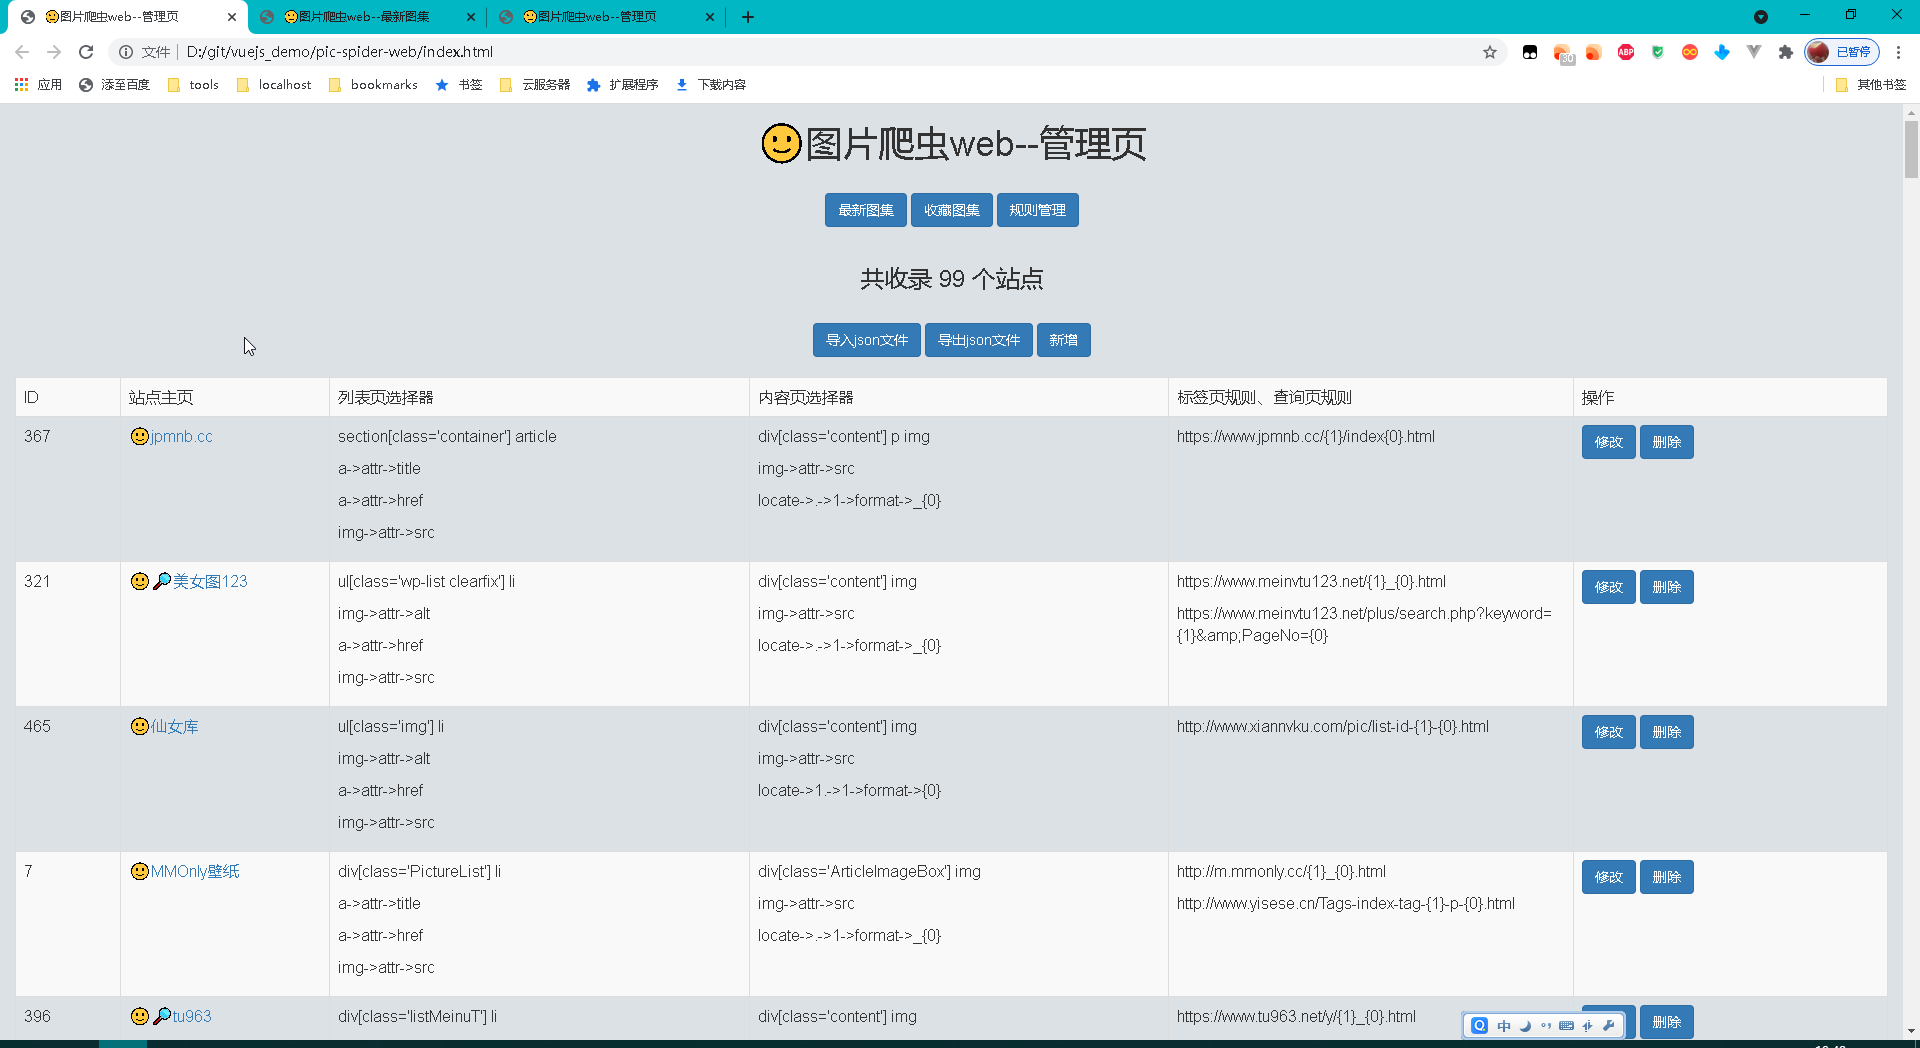Click the smiley icon in jpmnb.cc row
The image size is (1920, 1048).
[x=140, y=436]
